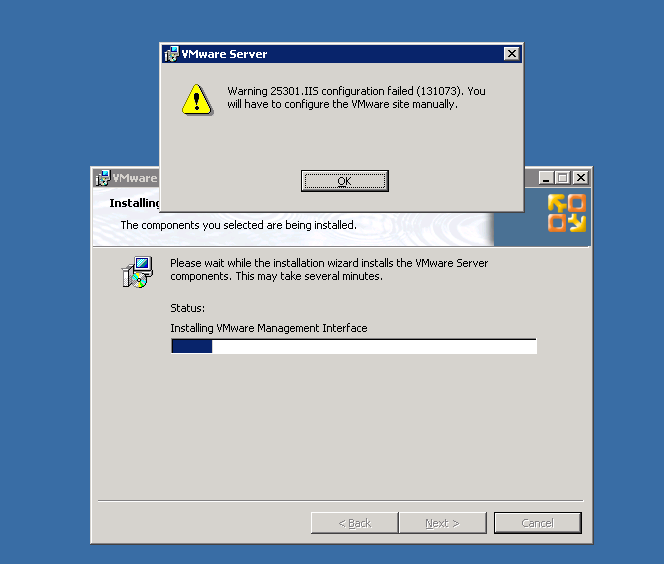Click the Status label

(188, 308)
